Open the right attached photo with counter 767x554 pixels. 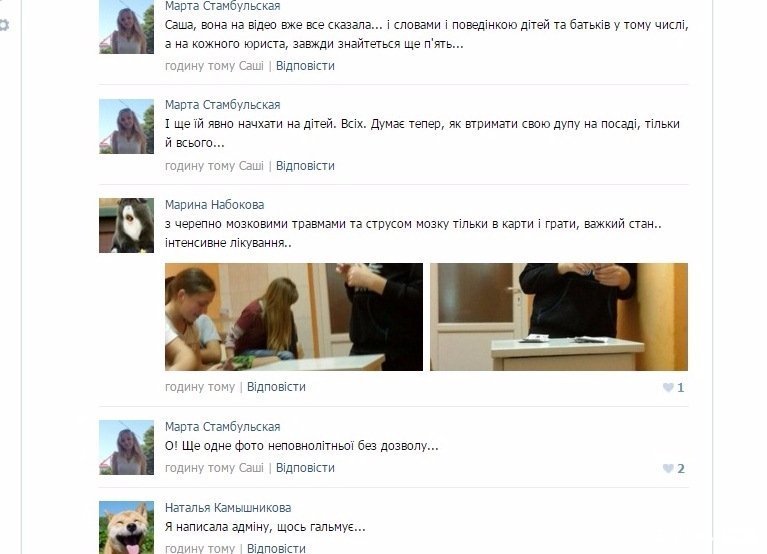[559, 317]
